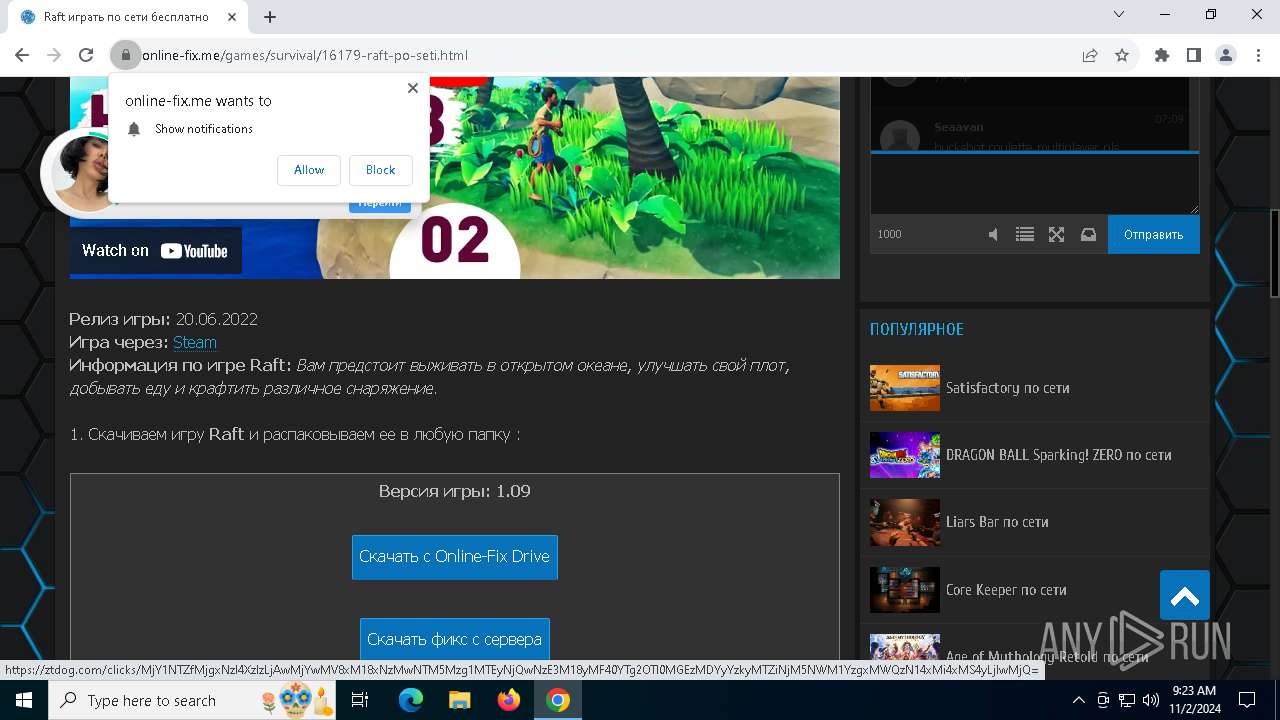Open File Explorer from taskbar
1280x720 pixels.
coord(460,700)
